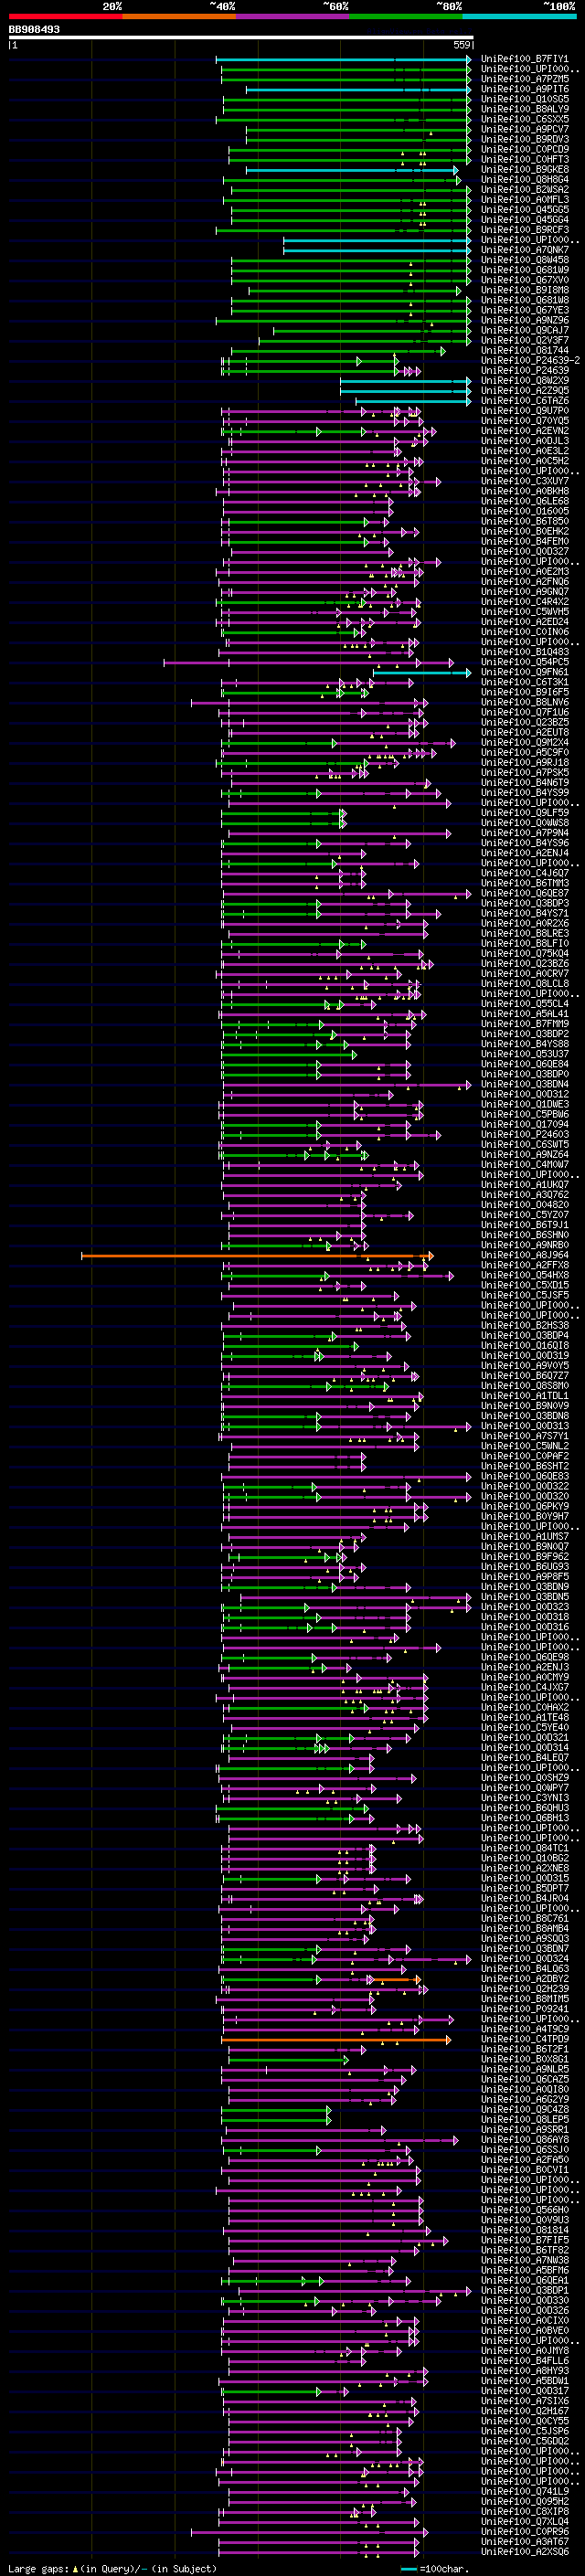This screenshot has height=2576, width=585.
Task: Select hit UniRef100_B8ALY9
Action: [524, 109]
